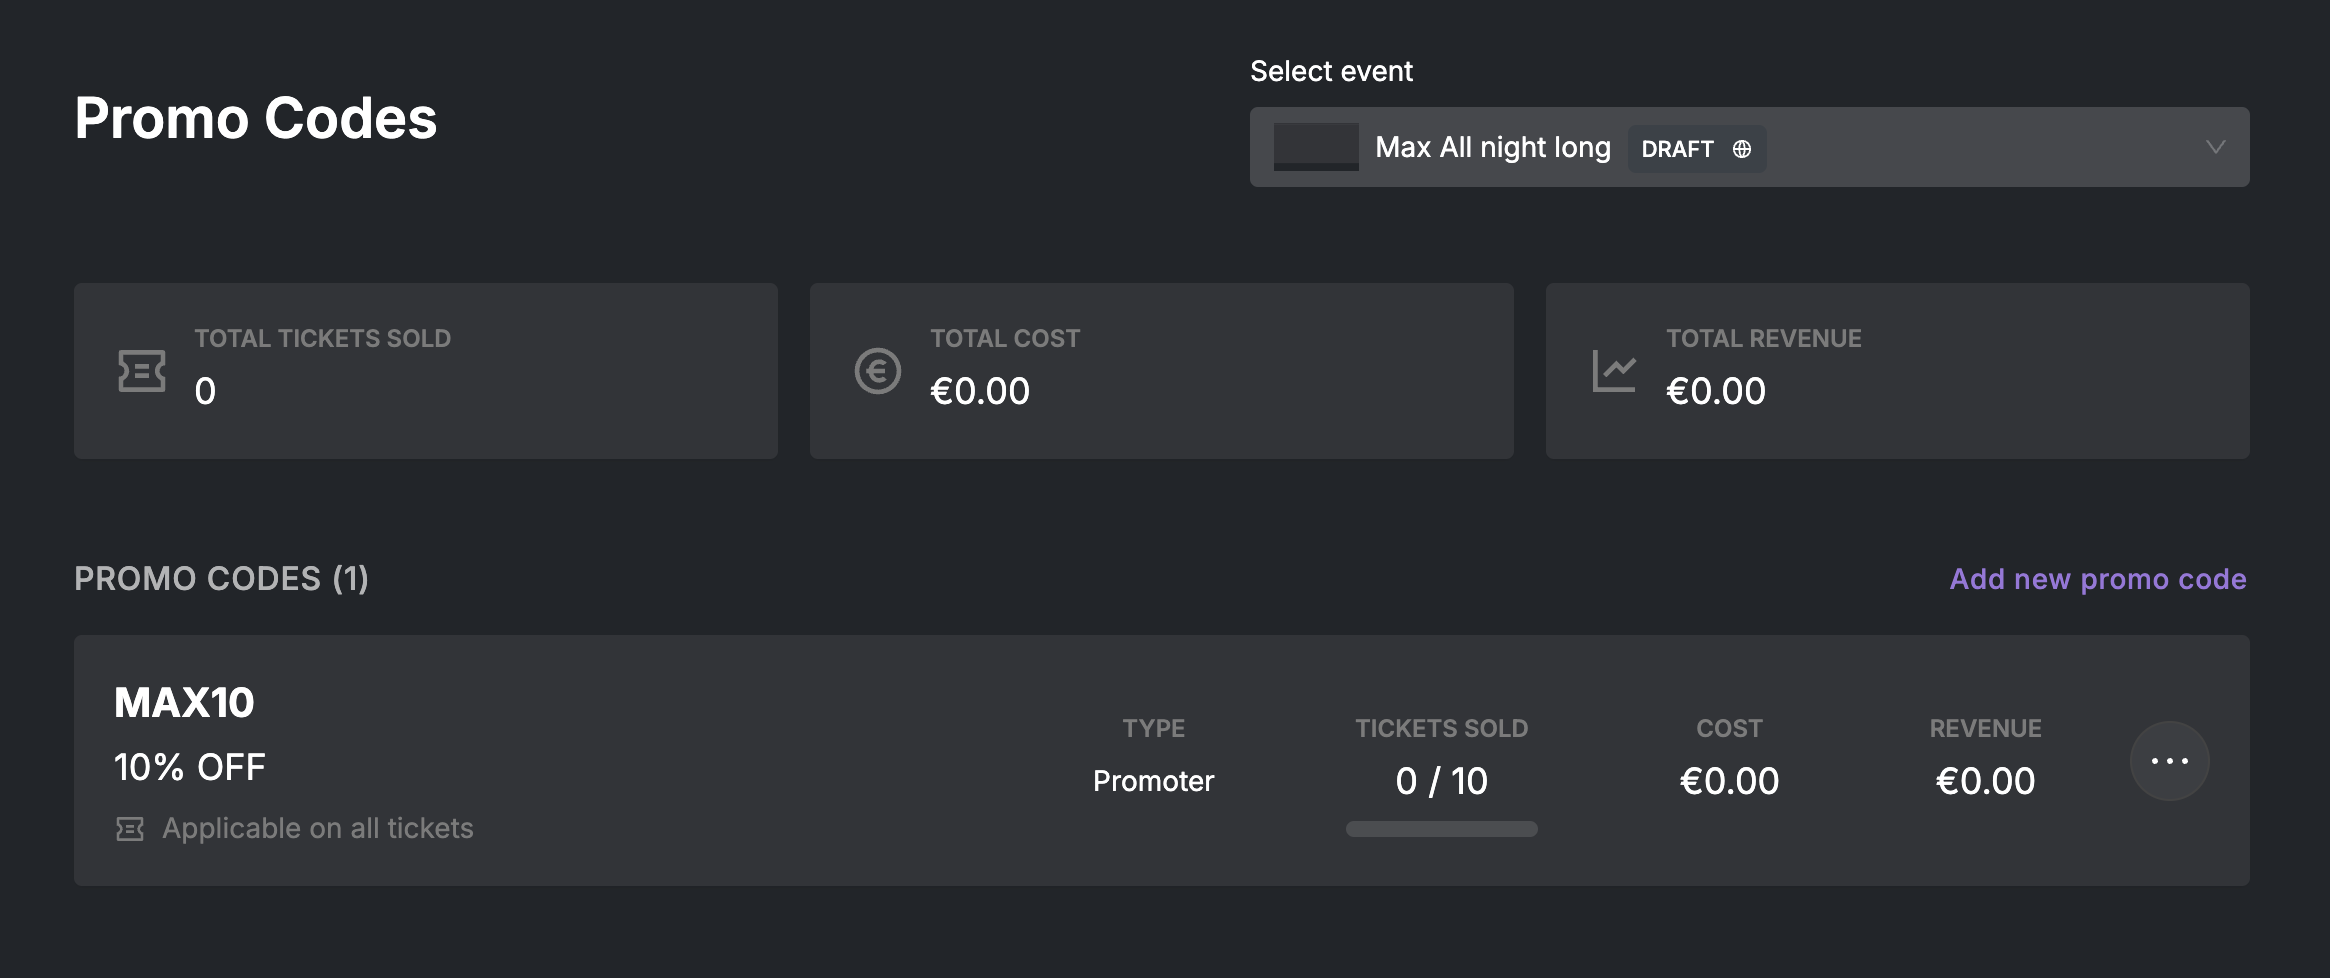
Task: Click the chart icon in Total Revenue
Action: click(1613, 371)
